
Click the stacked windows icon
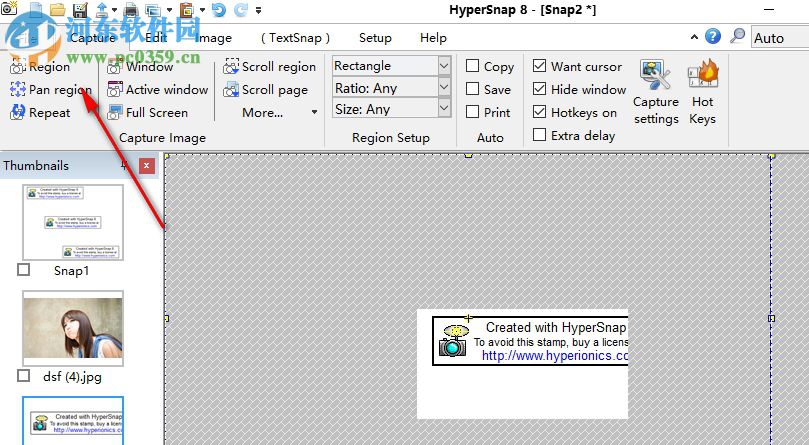click(153, 10)
